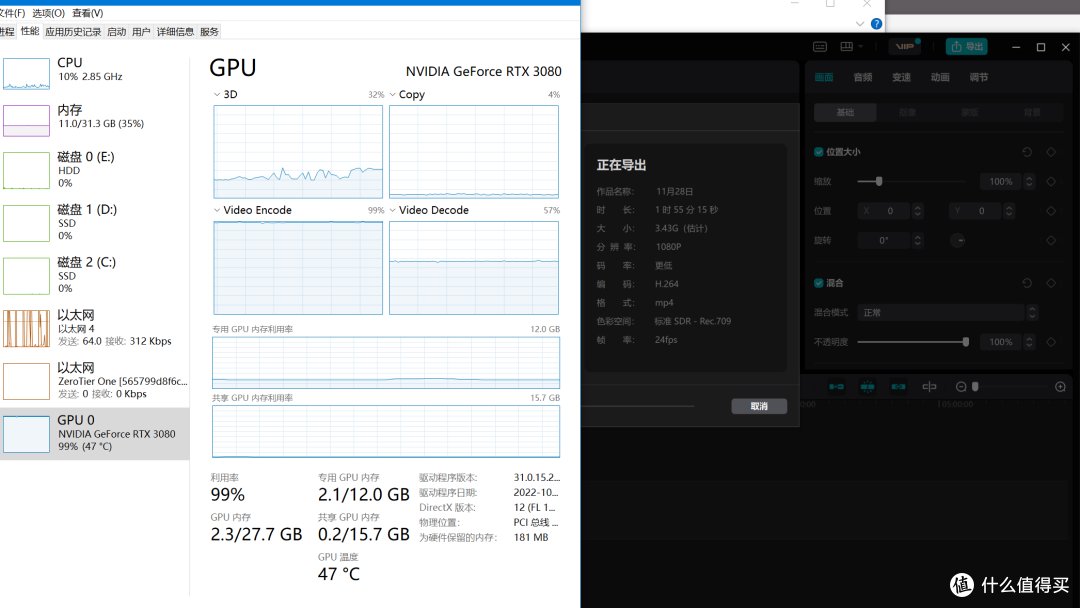Click the VIP badge in the video editor
The width and height of the screenshot is (1080, 608).
[x=904, y=46]
